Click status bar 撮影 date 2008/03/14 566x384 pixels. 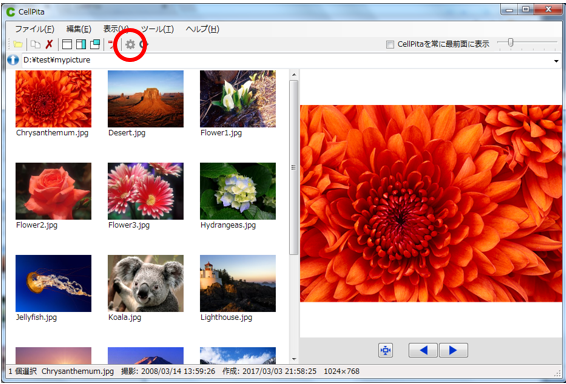168,371
